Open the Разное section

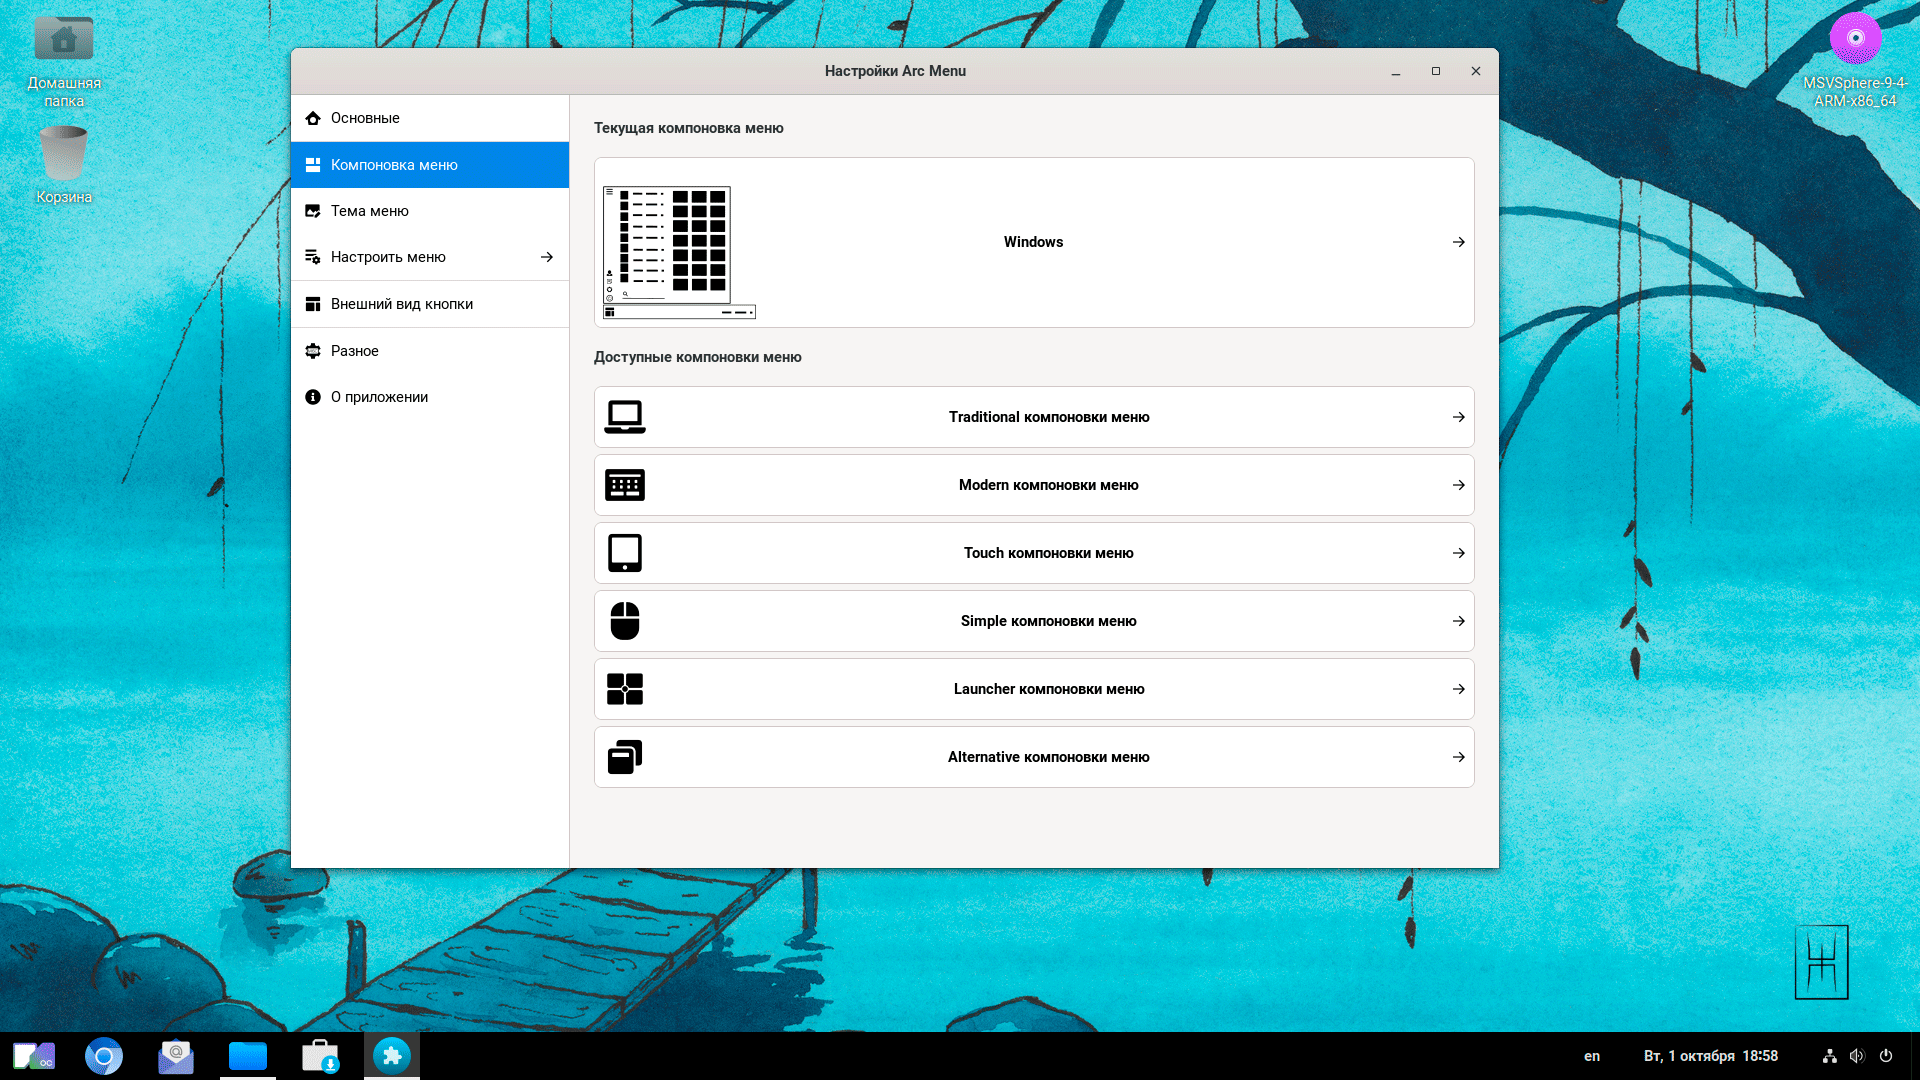(354, 351)
